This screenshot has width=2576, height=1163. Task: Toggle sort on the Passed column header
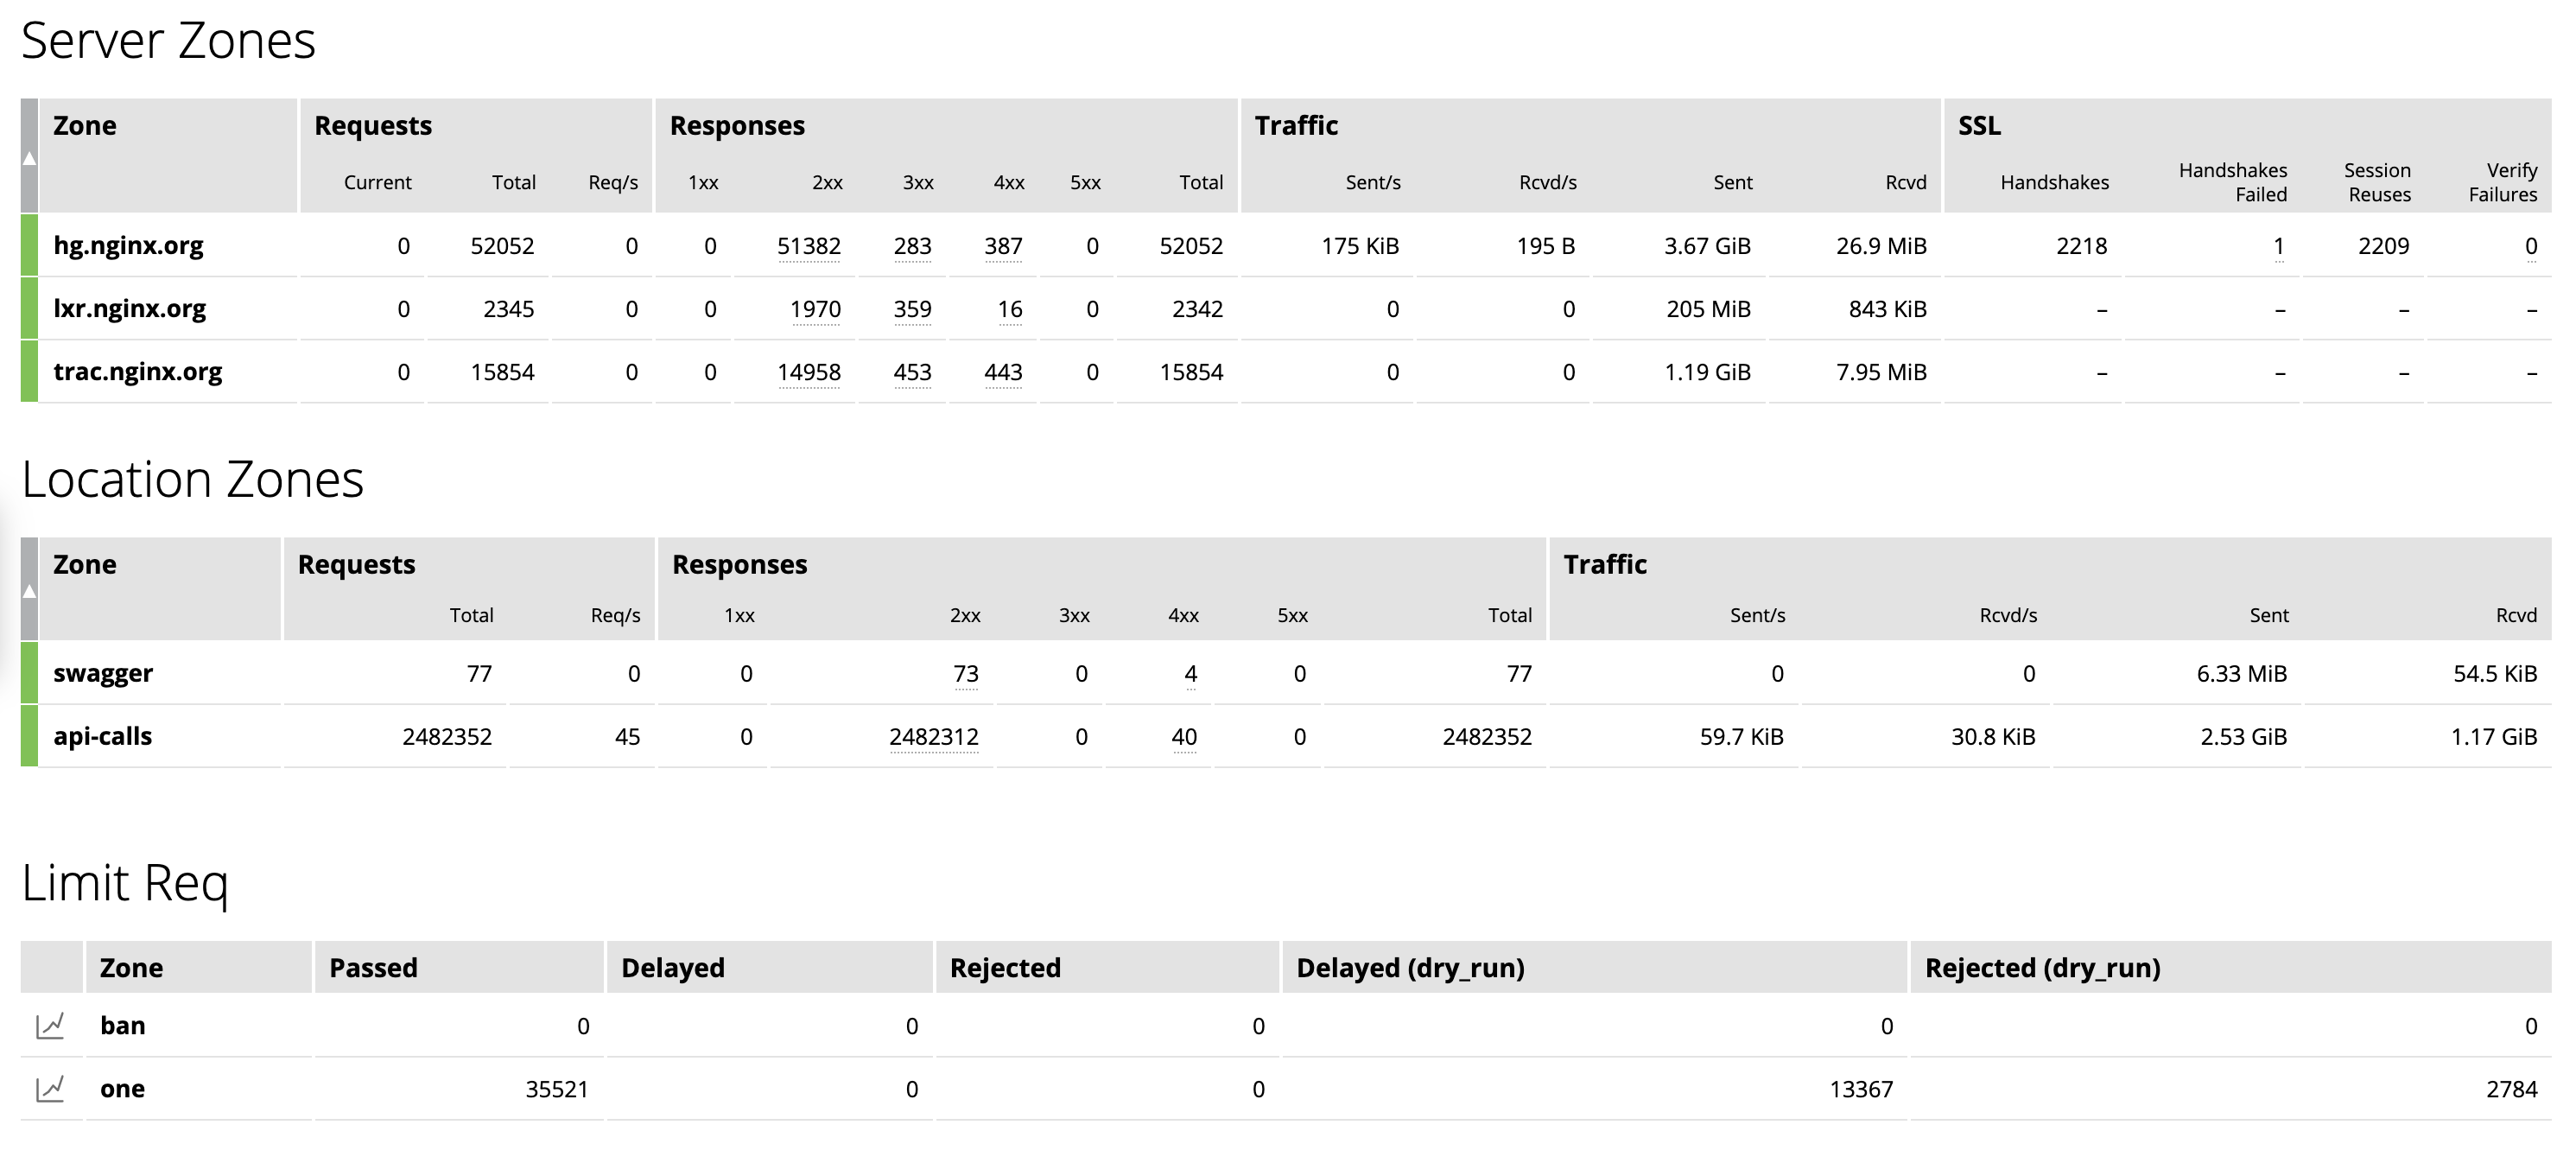(x=373, y=967)
